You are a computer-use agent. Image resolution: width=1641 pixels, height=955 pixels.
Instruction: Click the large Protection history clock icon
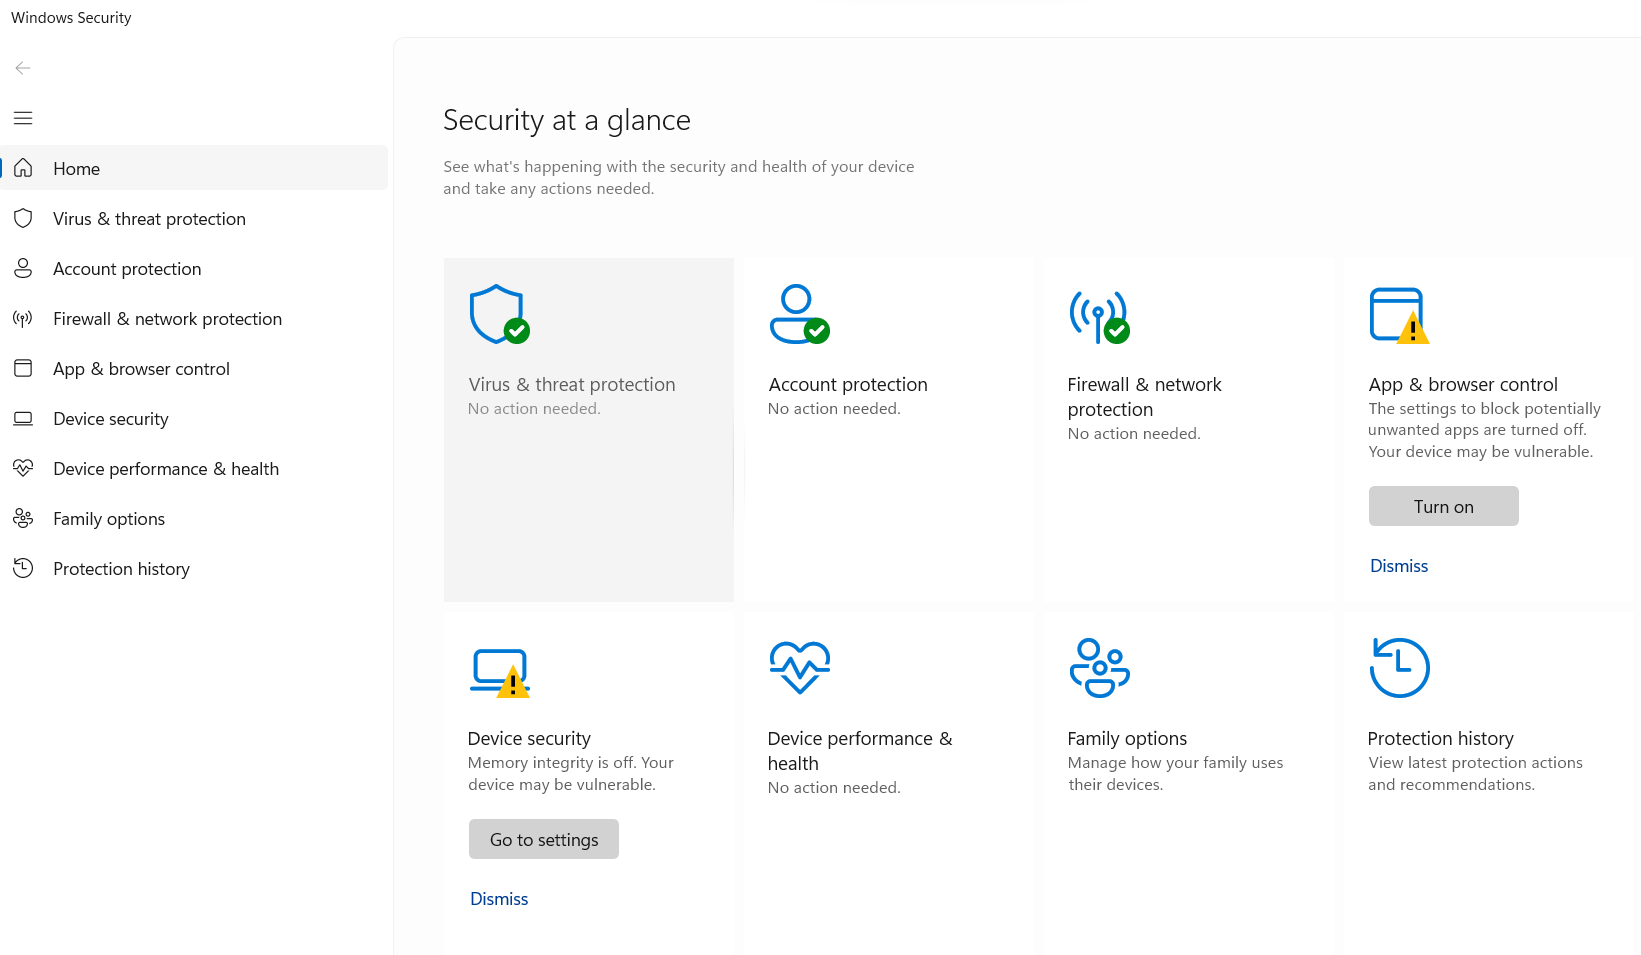pos(1399,668)
